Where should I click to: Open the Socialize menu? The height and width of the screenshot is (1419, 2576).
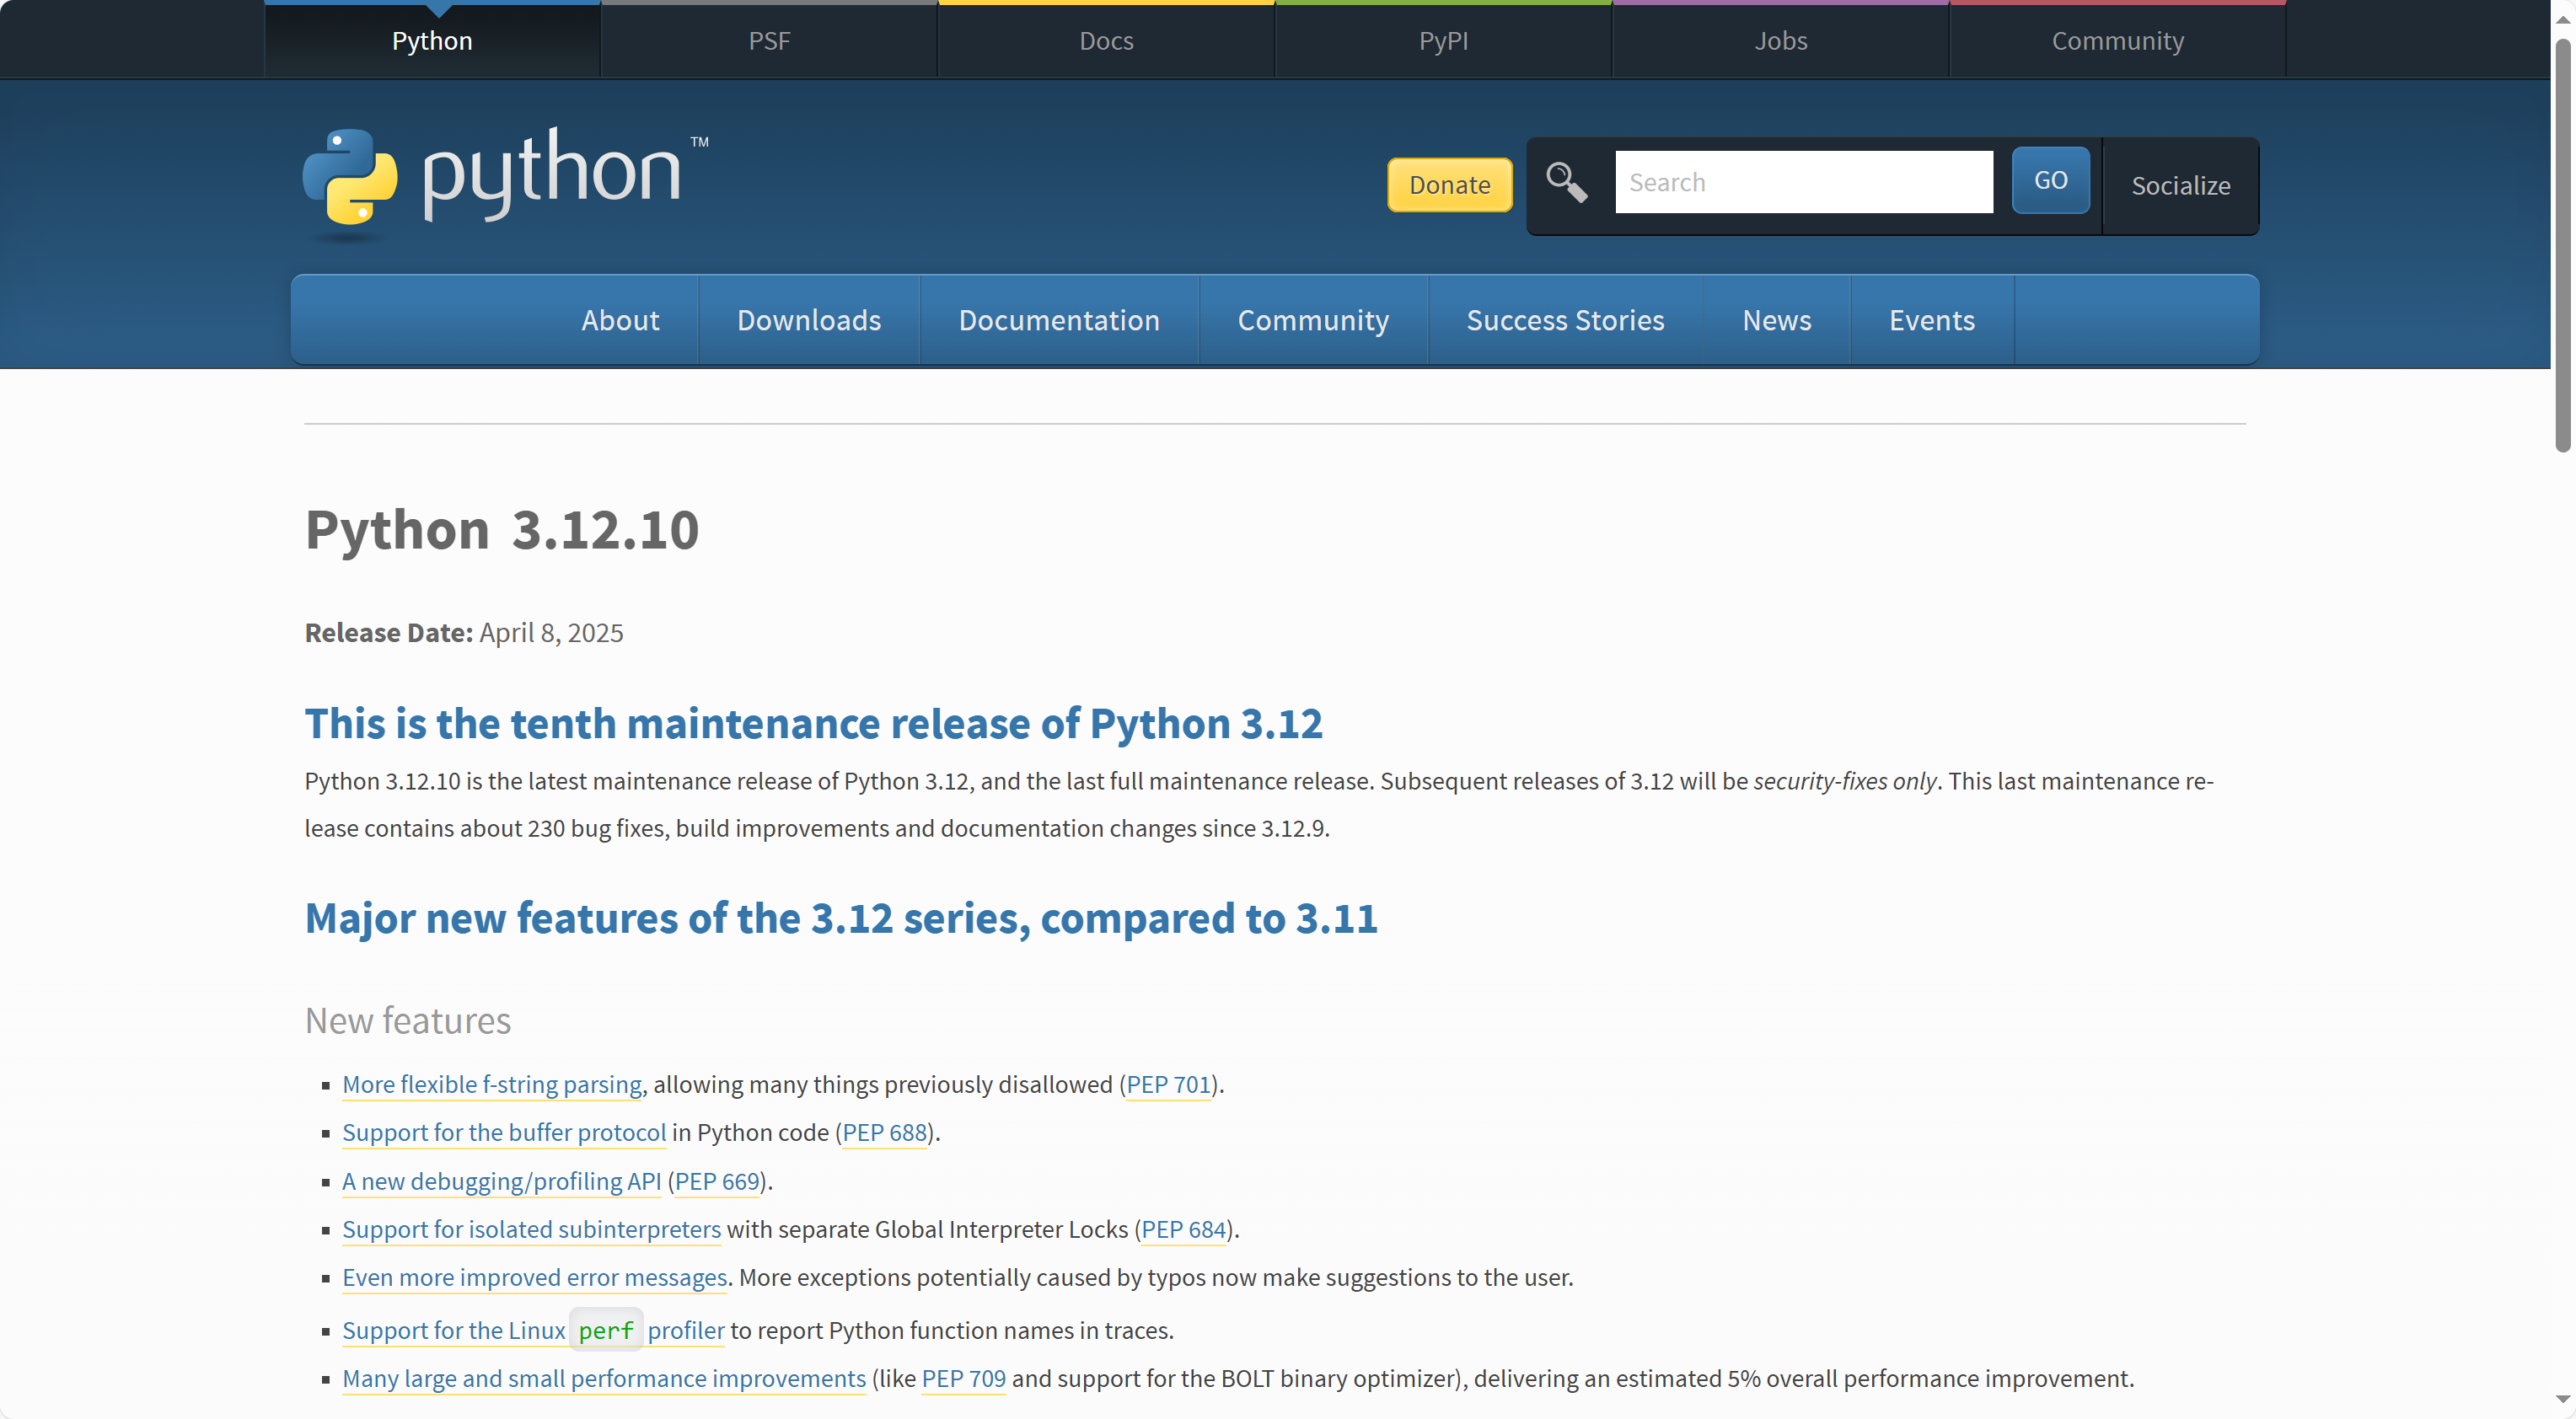tap(2180, 186)
